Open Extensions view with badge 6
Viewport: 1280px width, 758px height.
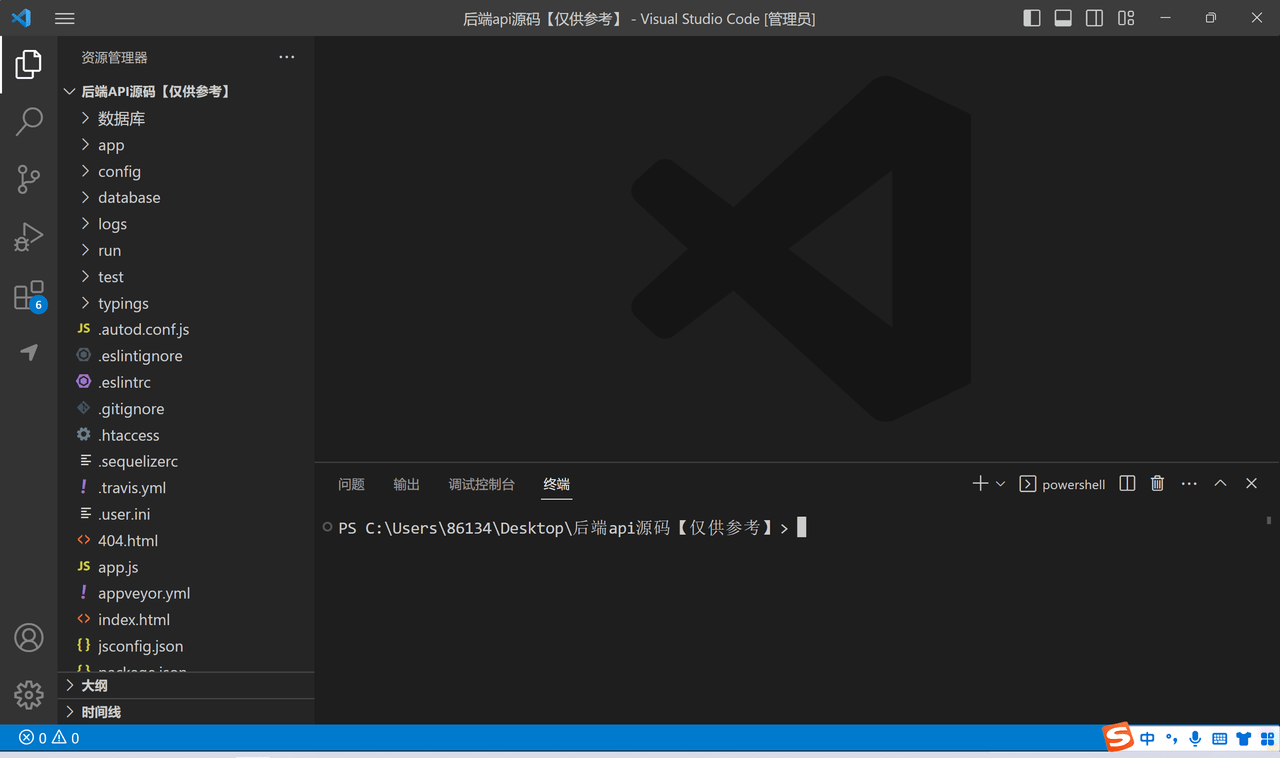[x=29, y=296]
